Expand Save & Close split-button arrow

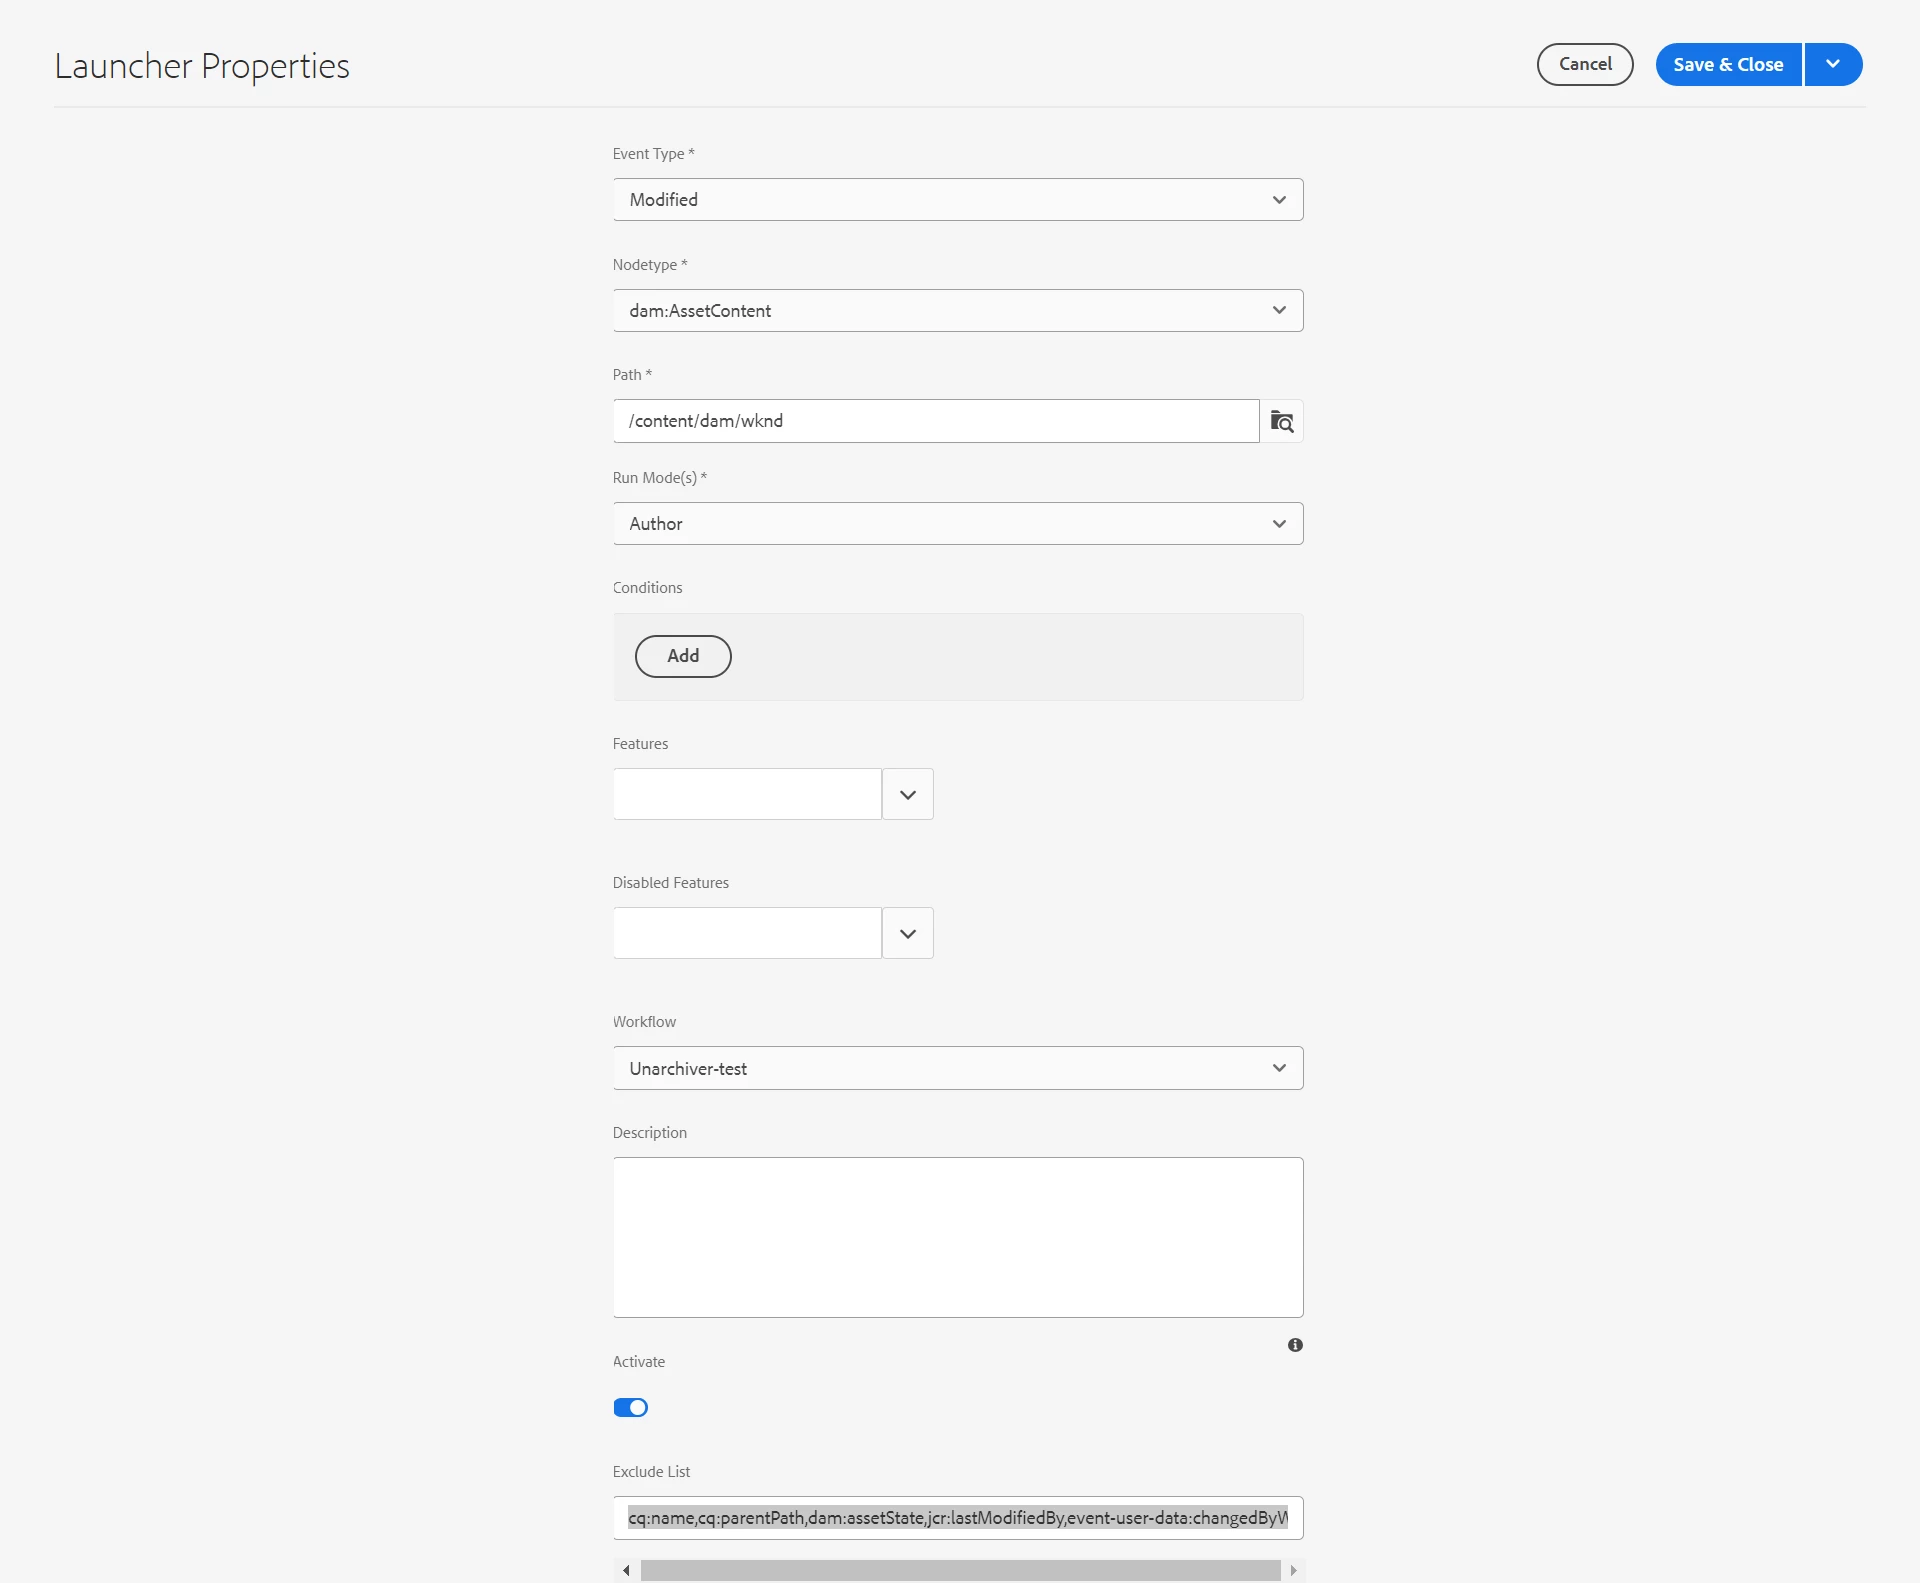(x=1832, y=64)
